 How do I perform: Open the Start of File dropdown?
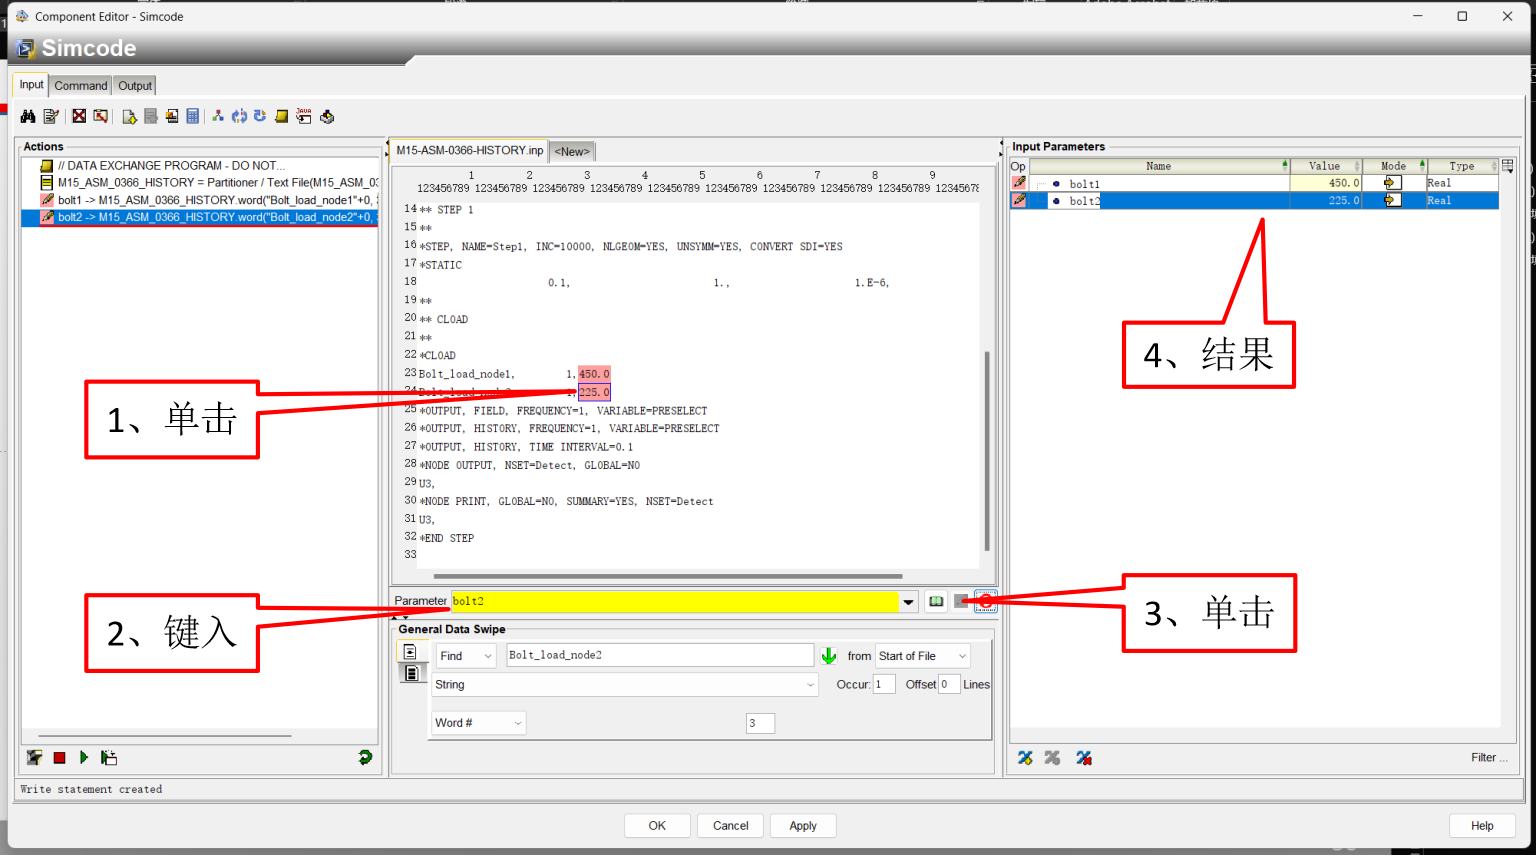(962, 656)
